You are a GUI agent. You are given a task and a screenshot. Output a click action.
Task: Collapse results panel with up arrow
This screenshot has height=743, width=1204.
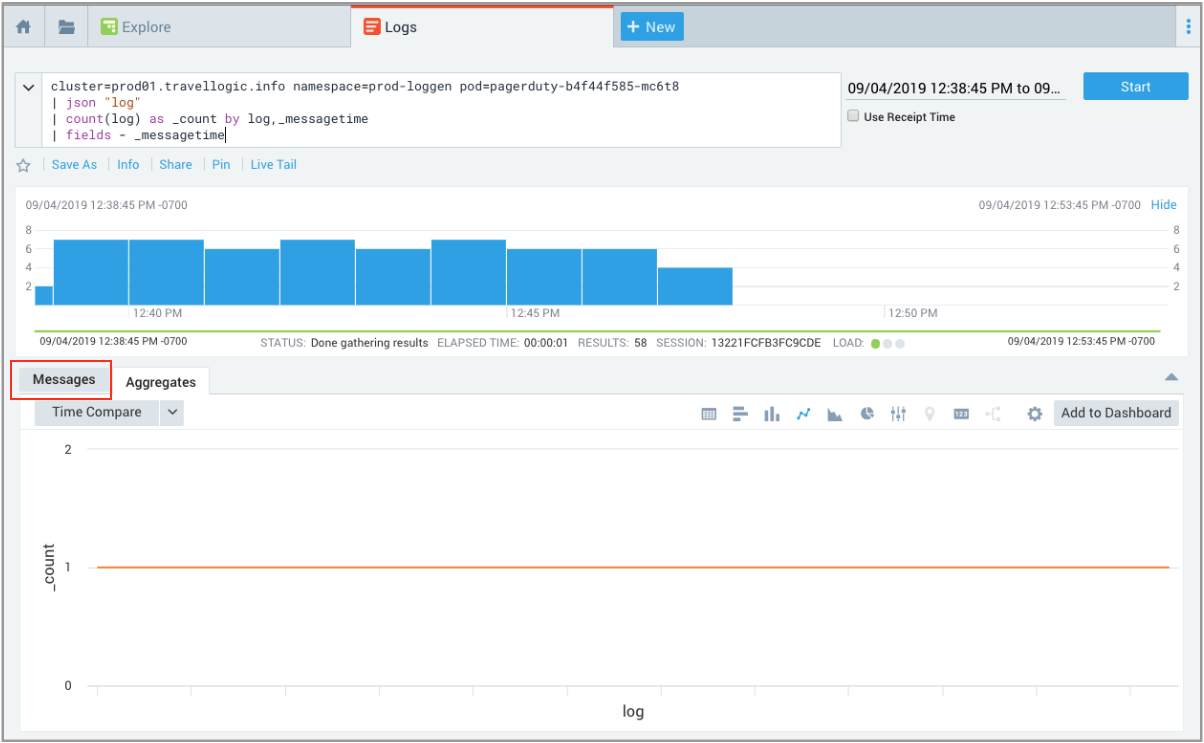coord(1171,378)
